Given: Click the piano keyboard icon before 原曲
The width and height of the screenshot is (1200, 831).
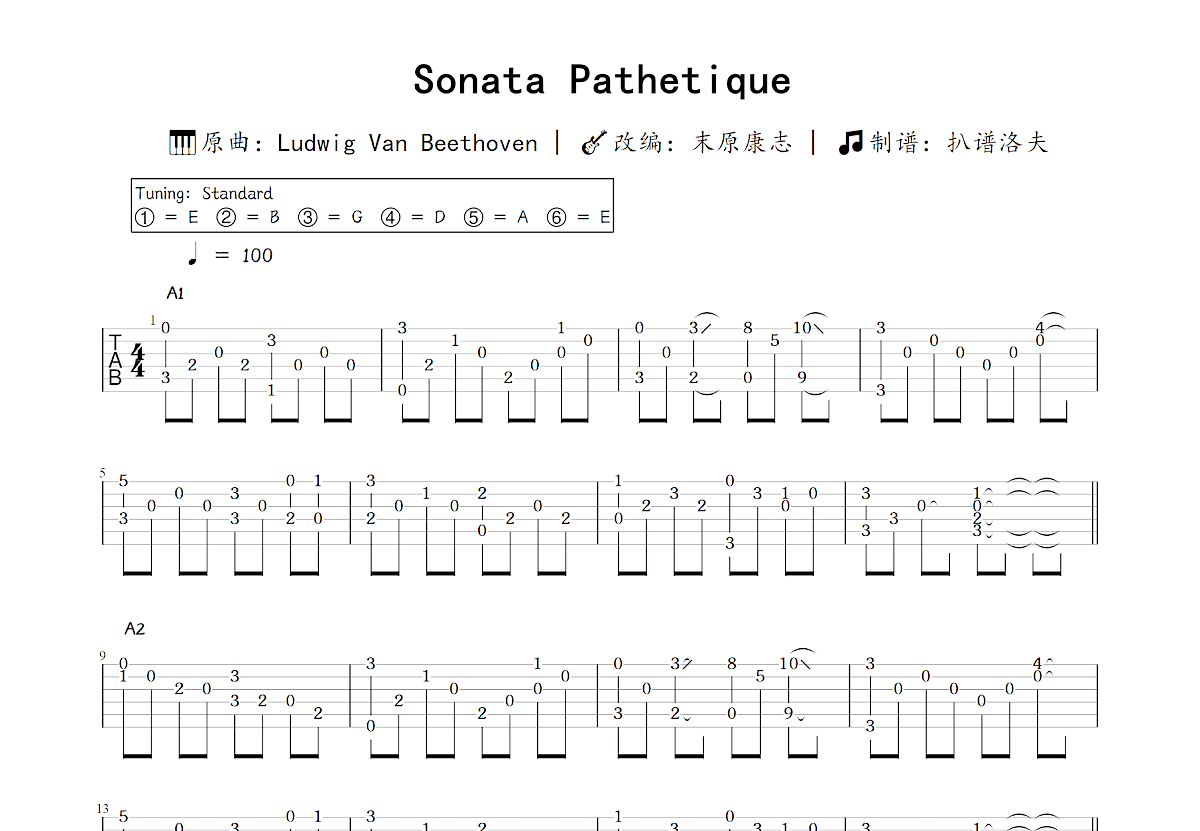Looking at the screenshot, I should coord(183,143).
